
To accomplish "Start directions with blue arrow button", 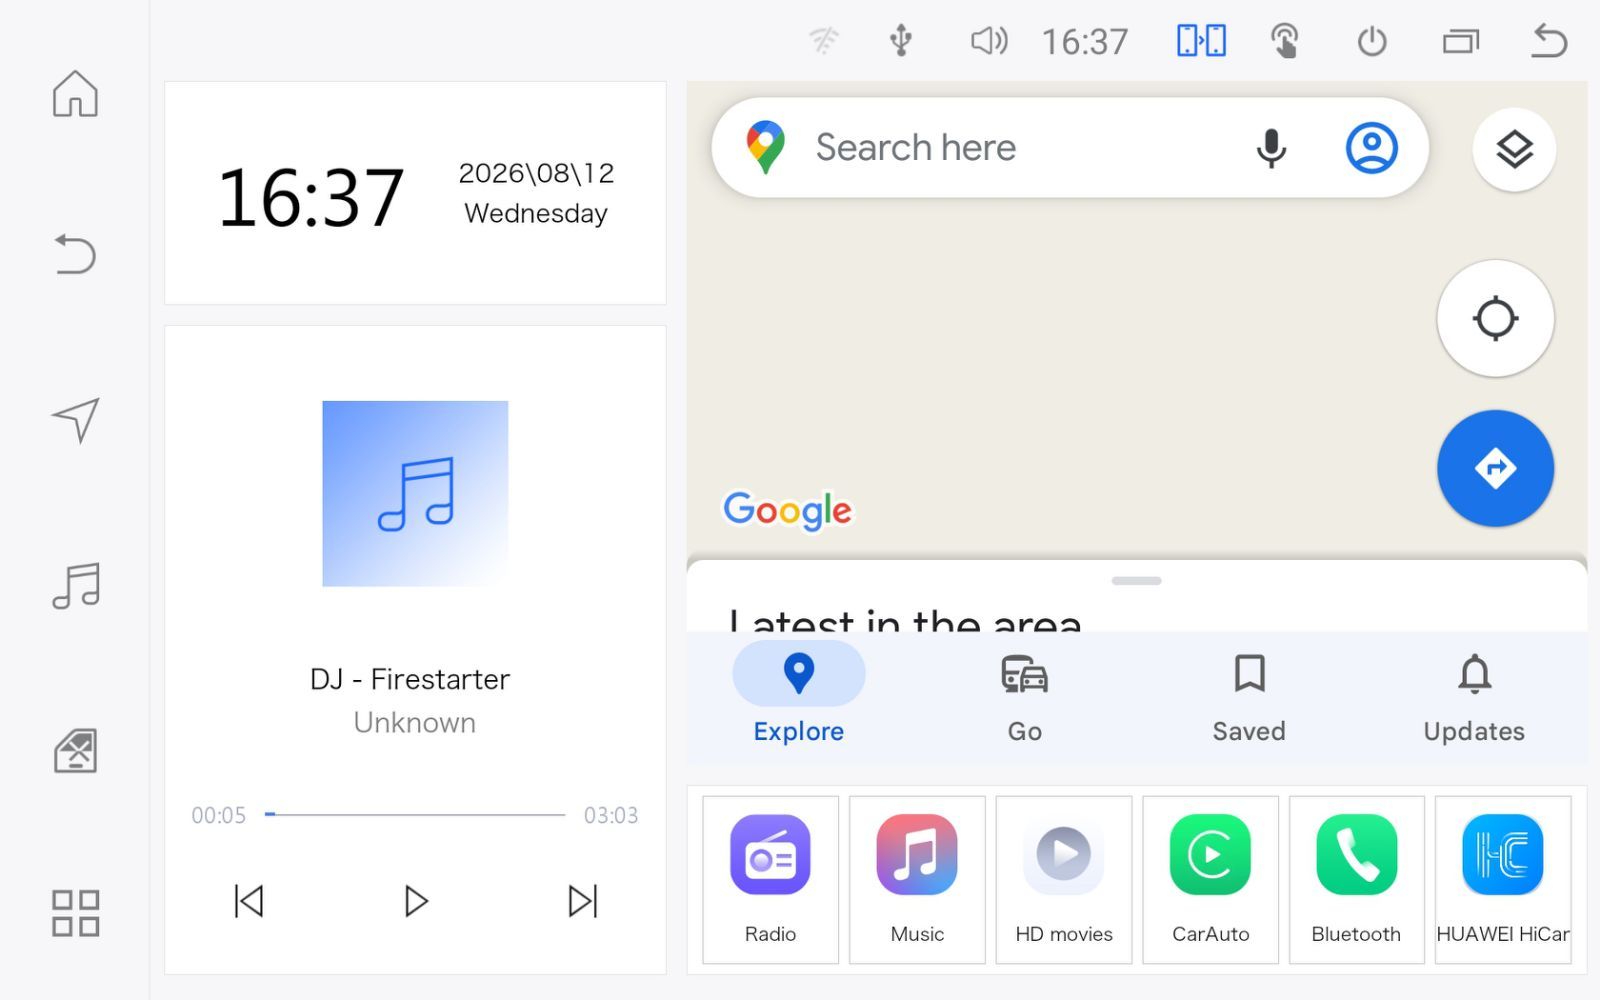I will tap(1495, 468).
